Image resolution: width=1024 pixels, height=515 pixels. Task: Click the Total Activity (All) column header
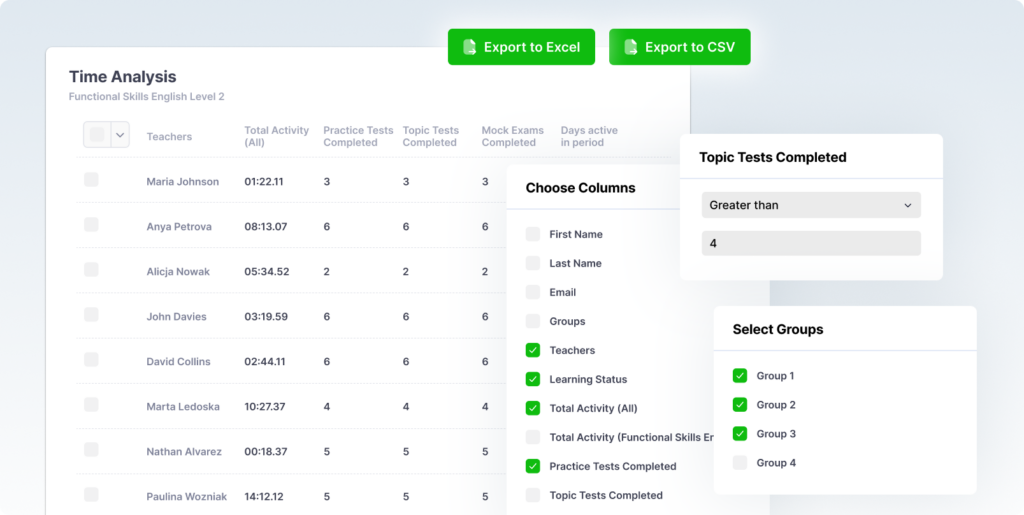tap(276, 136)
